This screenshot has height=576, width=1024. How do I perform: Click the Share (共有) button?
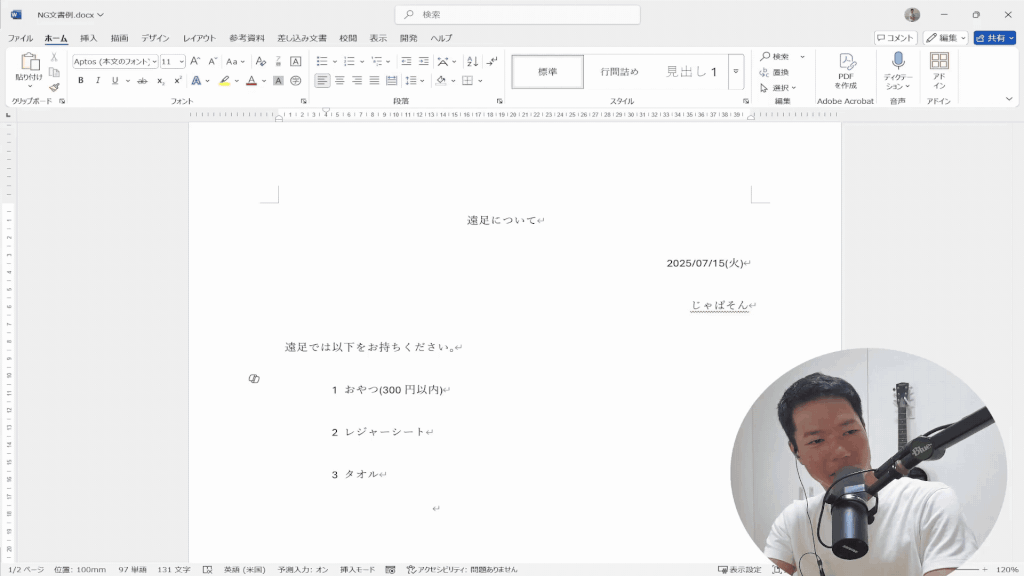coord(995,38)
